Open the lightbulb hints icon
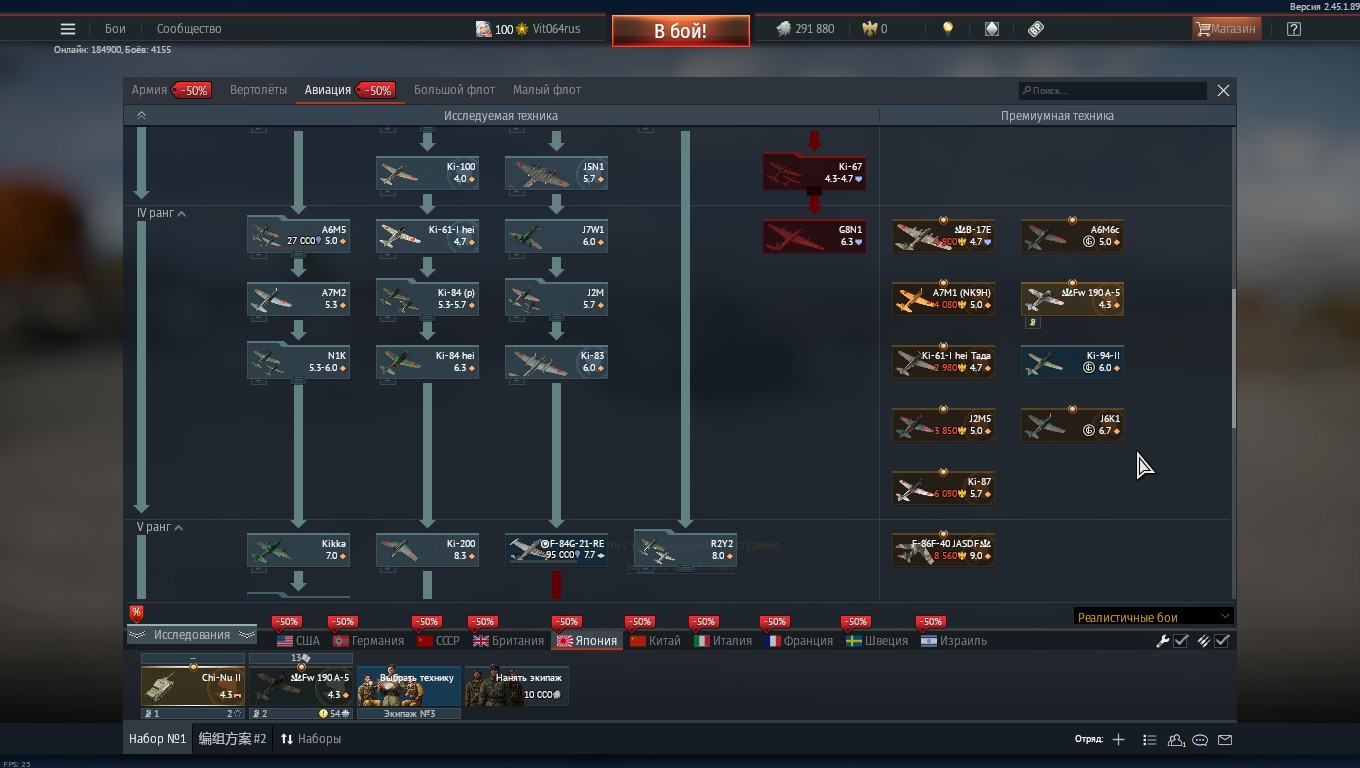 (x=948, y=29)
